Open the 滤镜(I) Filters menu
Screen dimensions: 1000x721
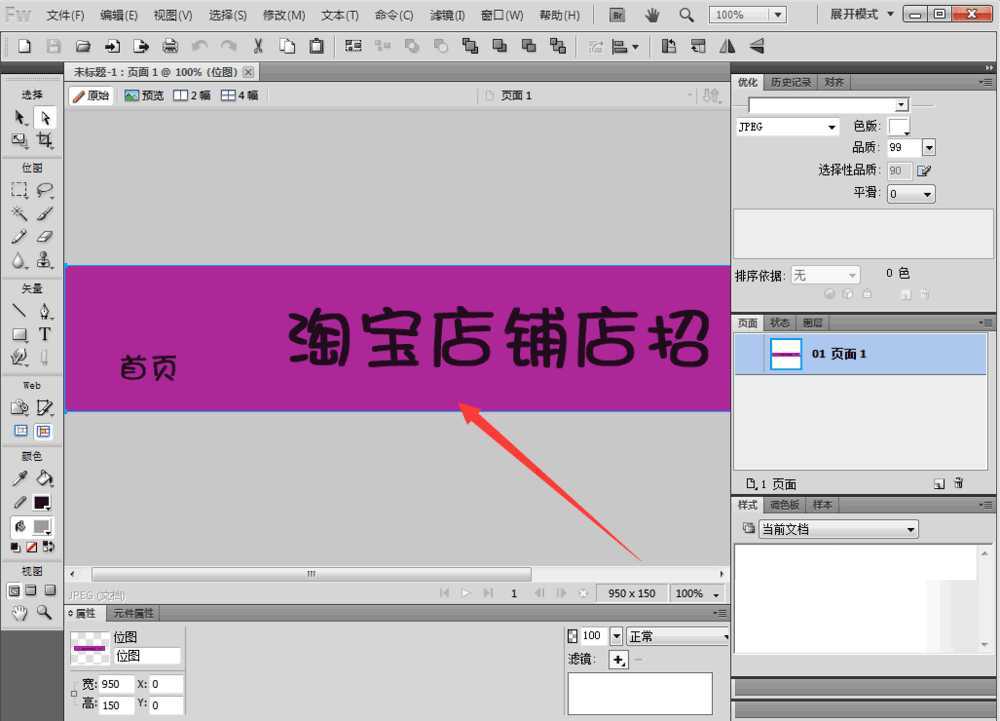[447, 15]
